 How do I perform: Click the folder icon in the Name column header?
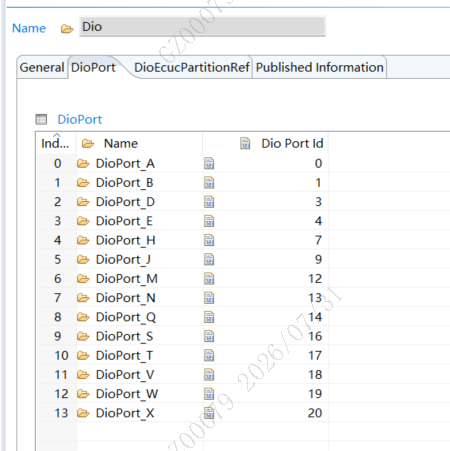[x=88, y=144]
